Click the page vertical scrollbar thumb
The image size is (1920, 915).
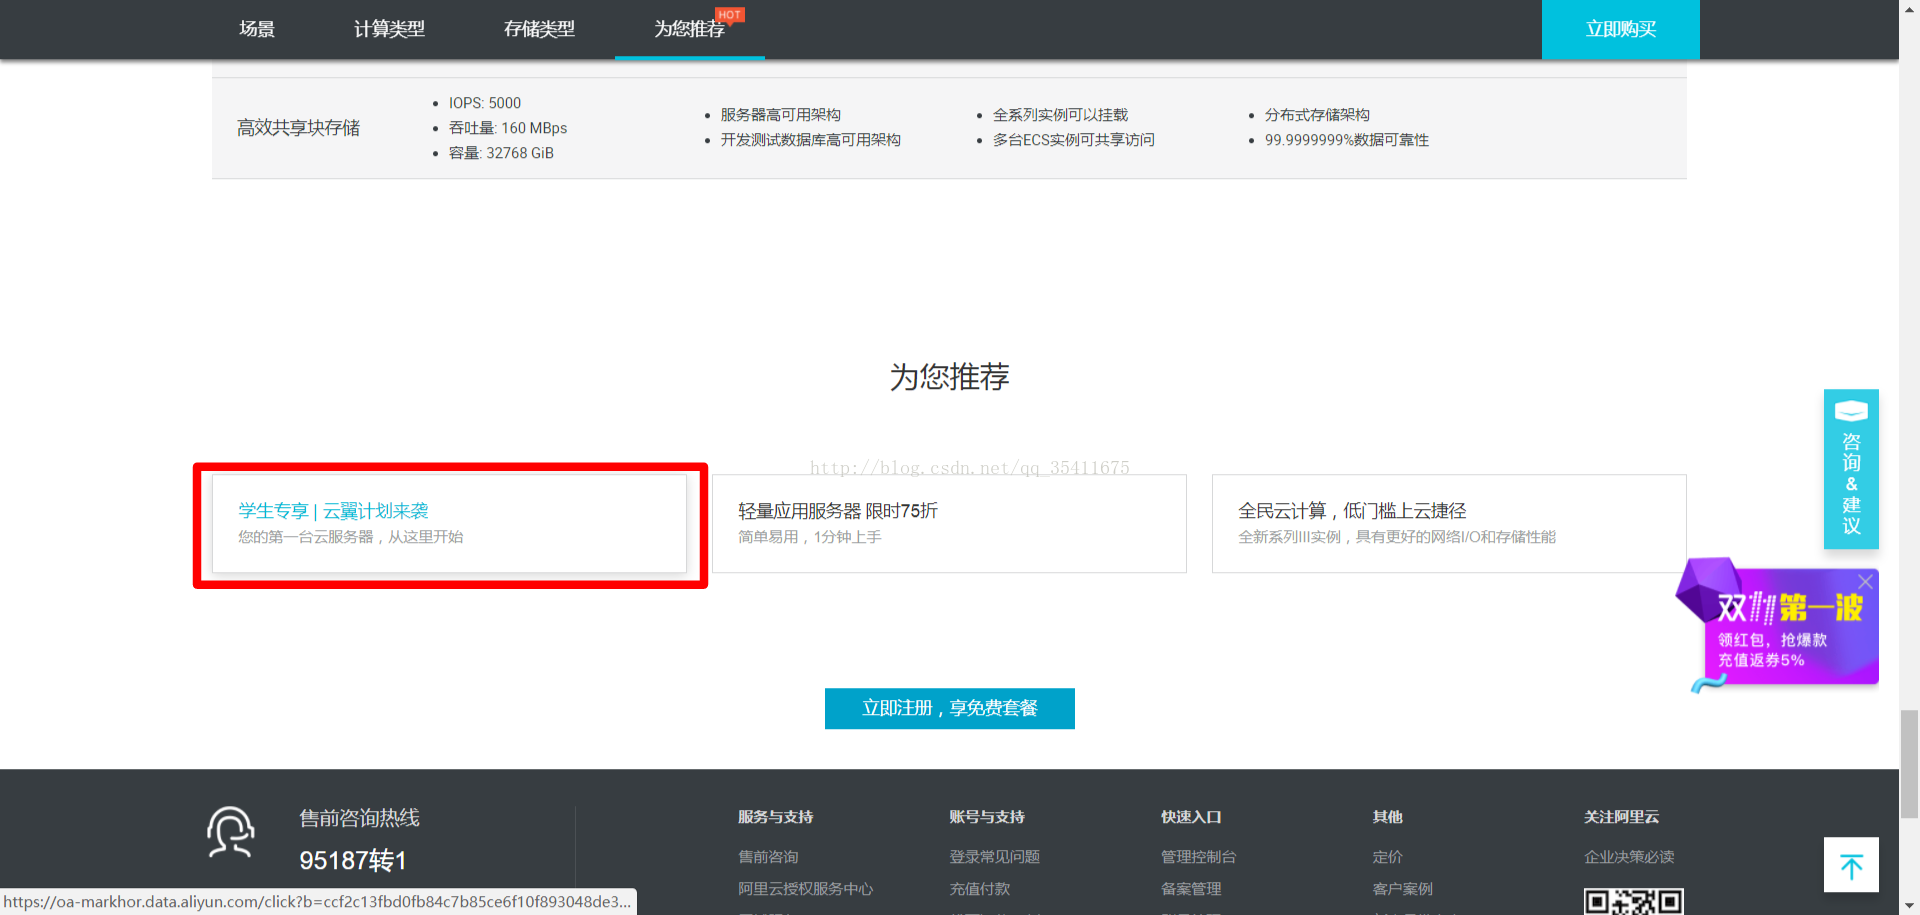click(x=1909, y=764)
